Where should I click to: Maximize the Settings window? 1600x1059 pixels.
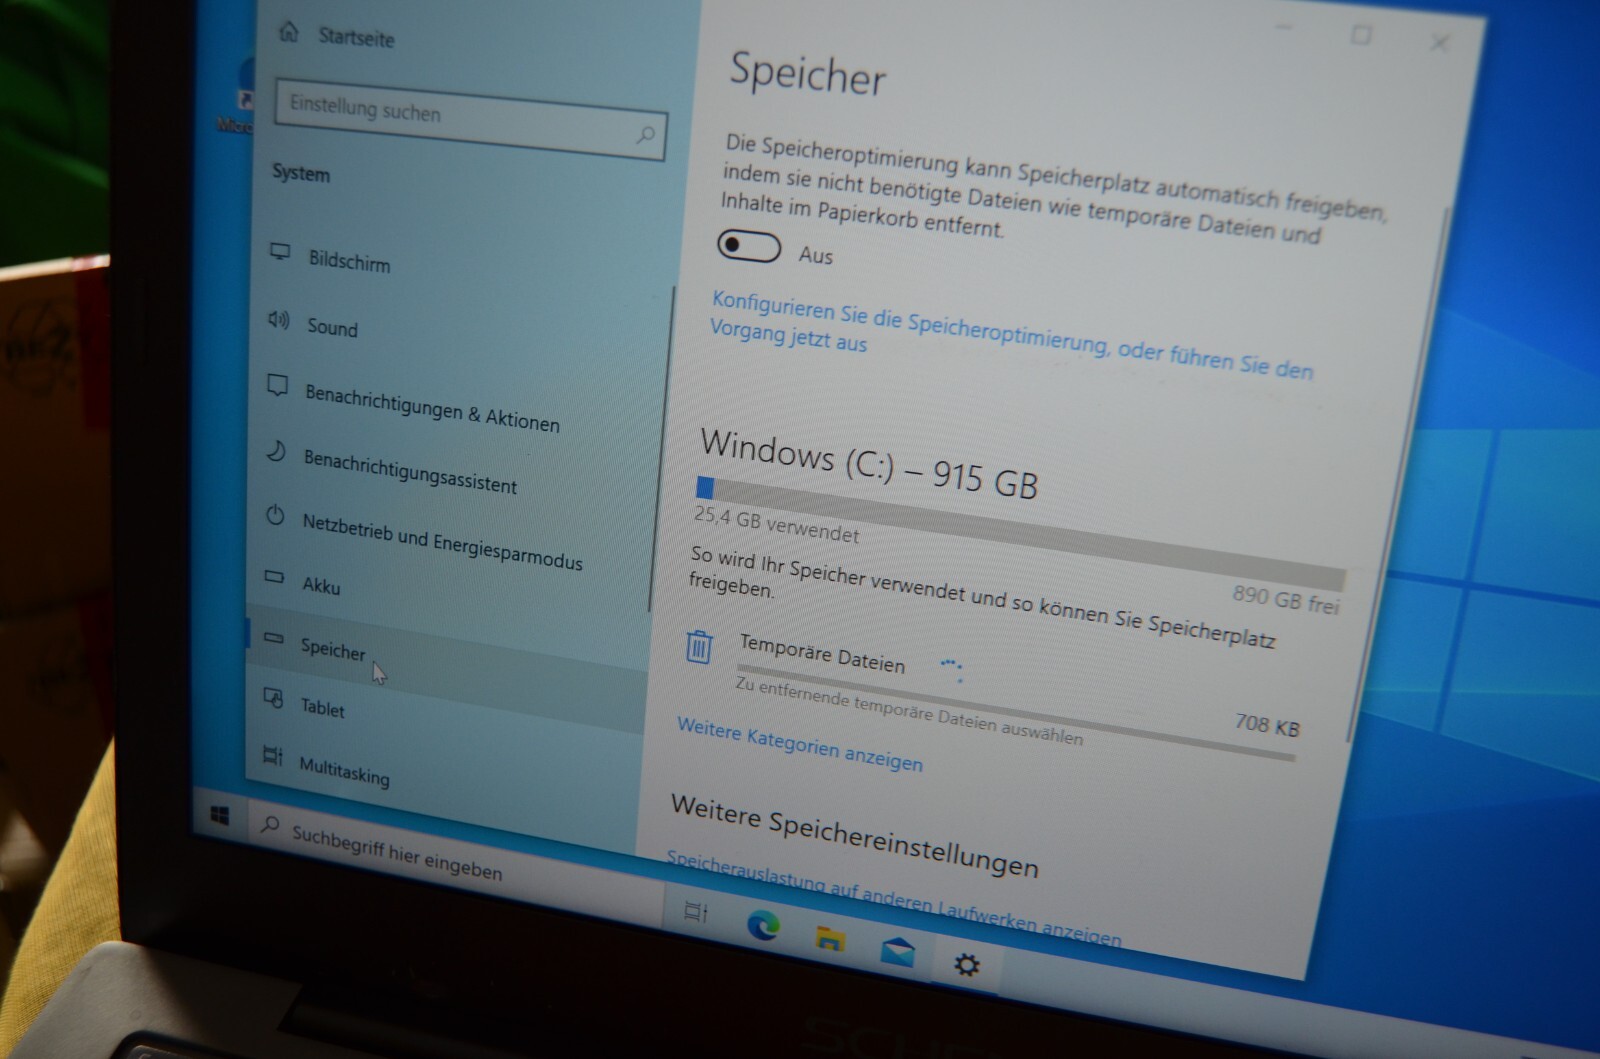pos(1360,36)
